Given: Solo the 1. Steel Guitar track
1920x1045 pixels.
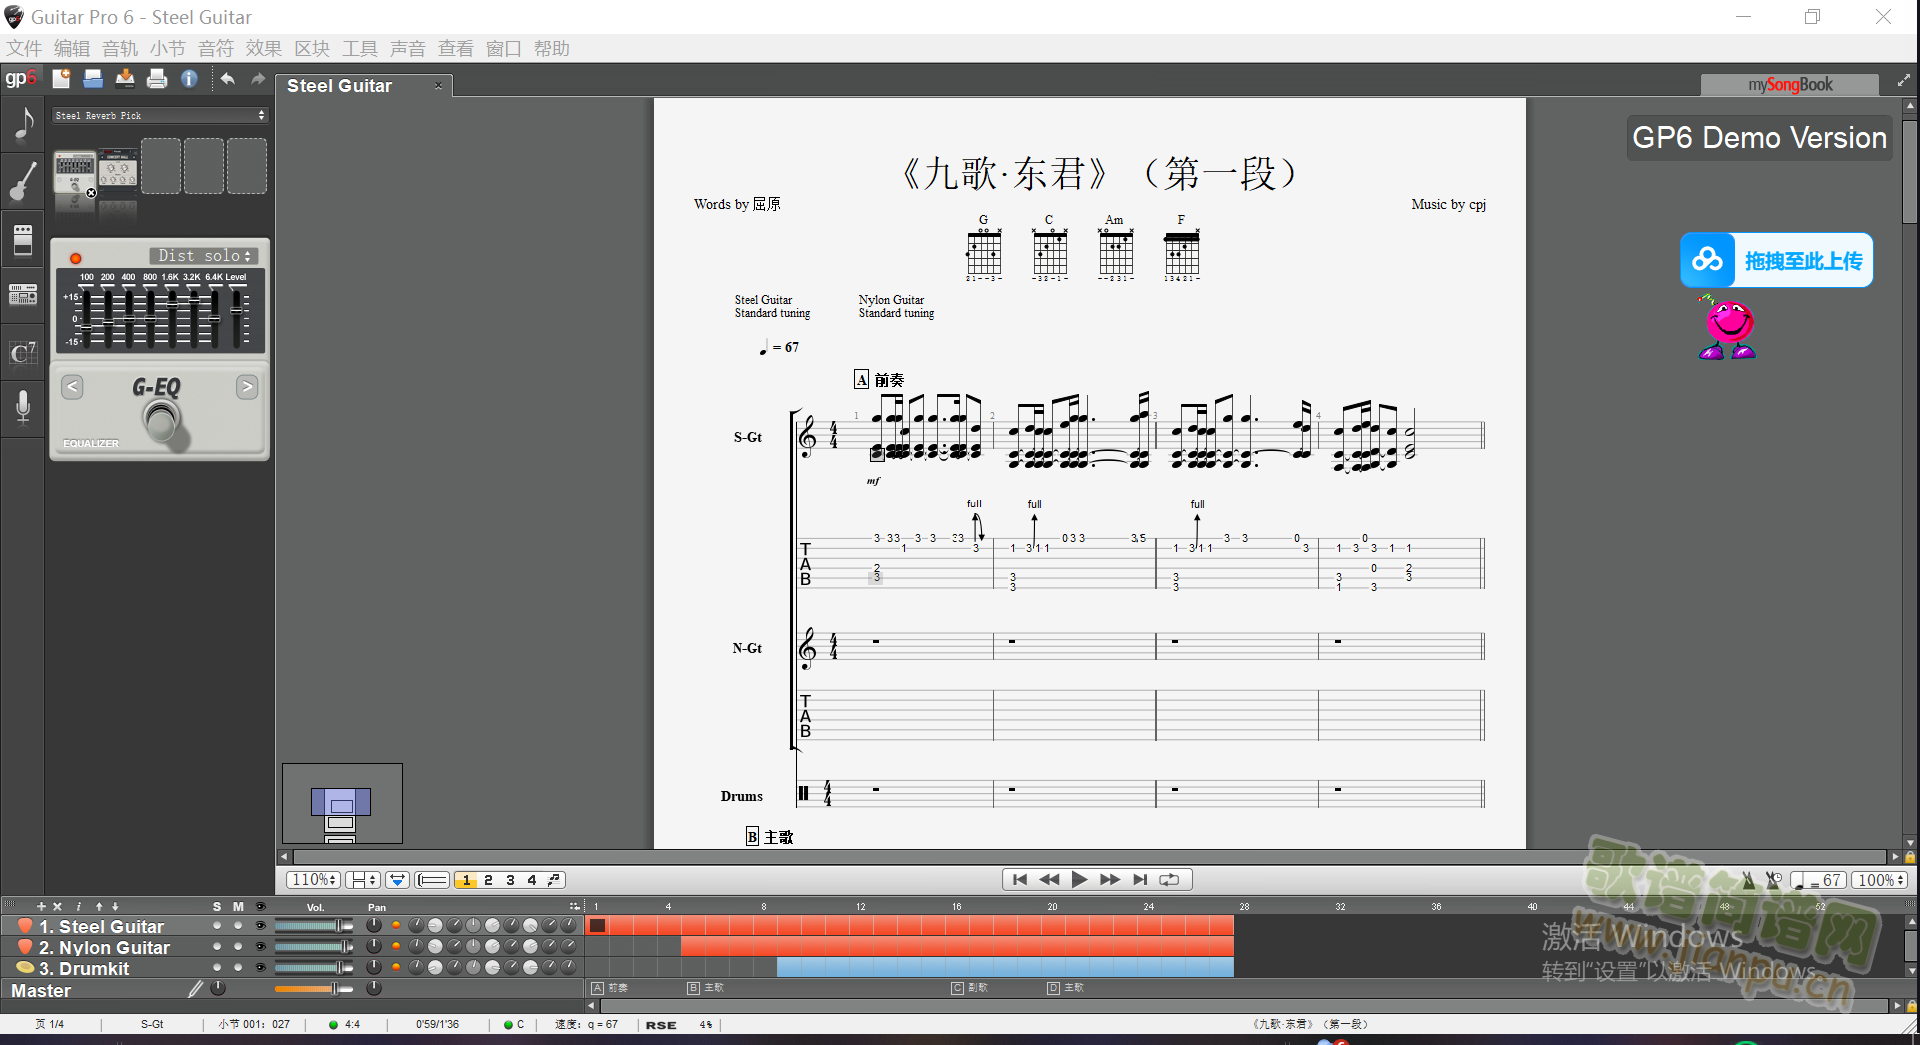Looking at the screenshot, I should 216,926.
